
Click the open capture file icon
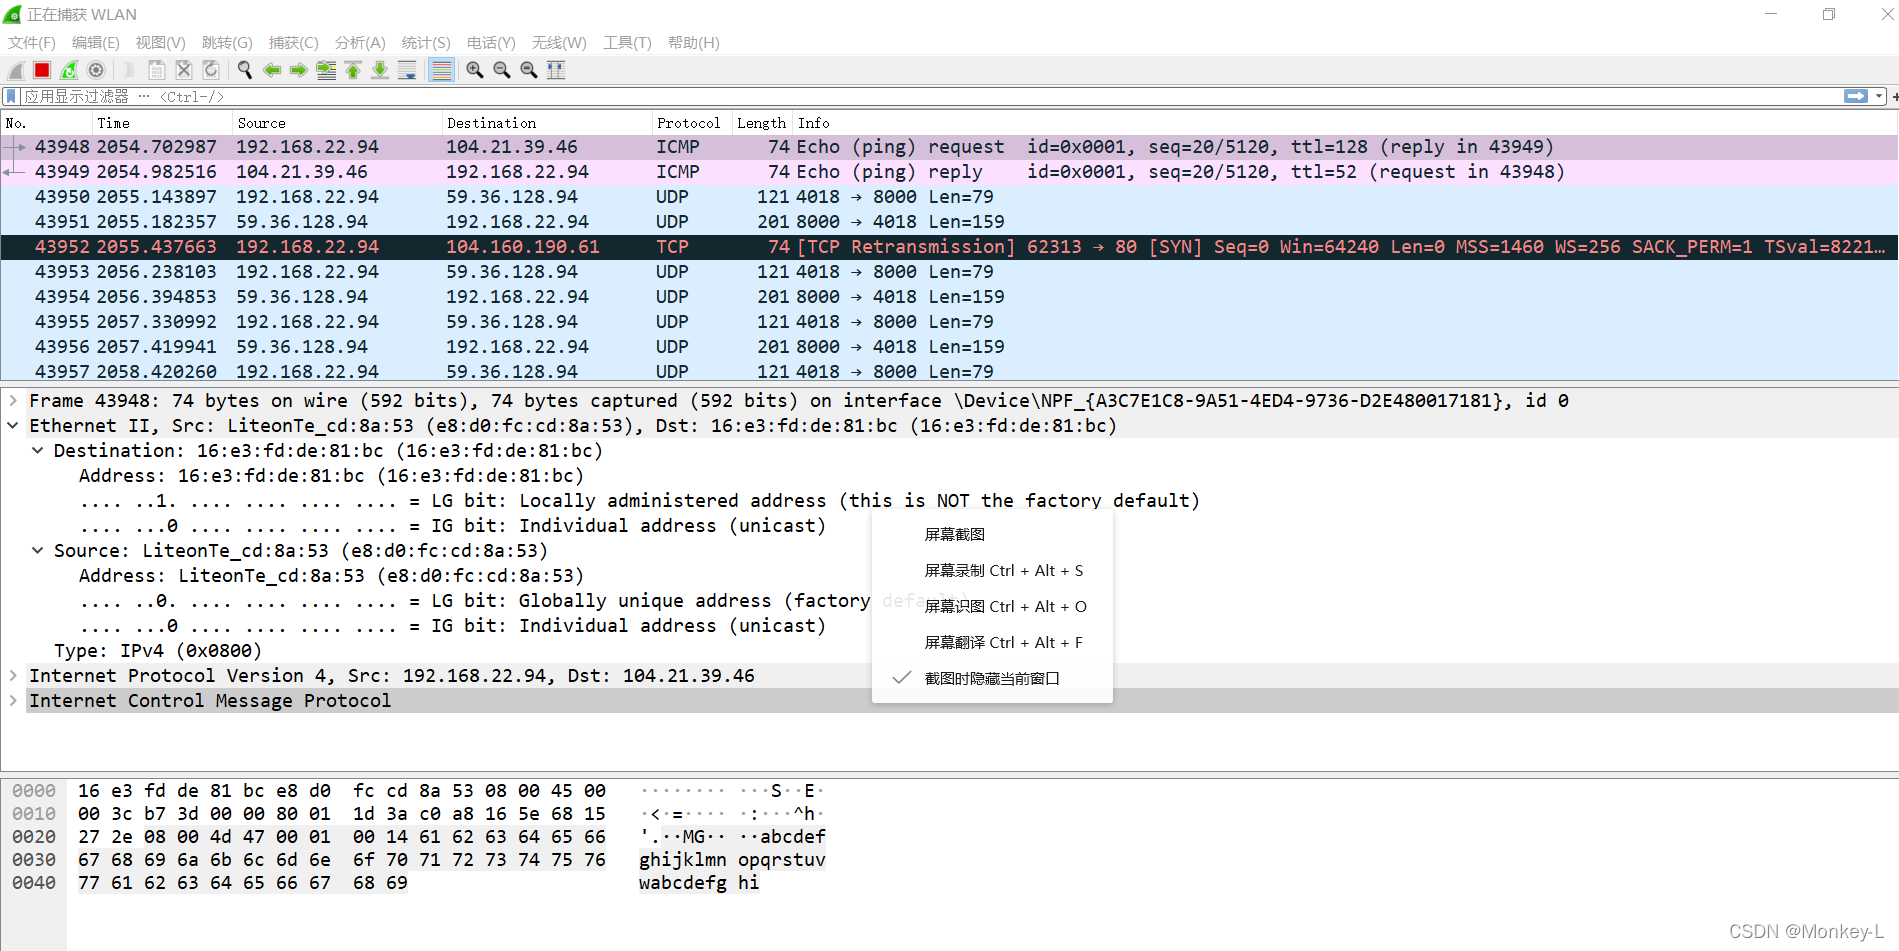coord(130,70)
